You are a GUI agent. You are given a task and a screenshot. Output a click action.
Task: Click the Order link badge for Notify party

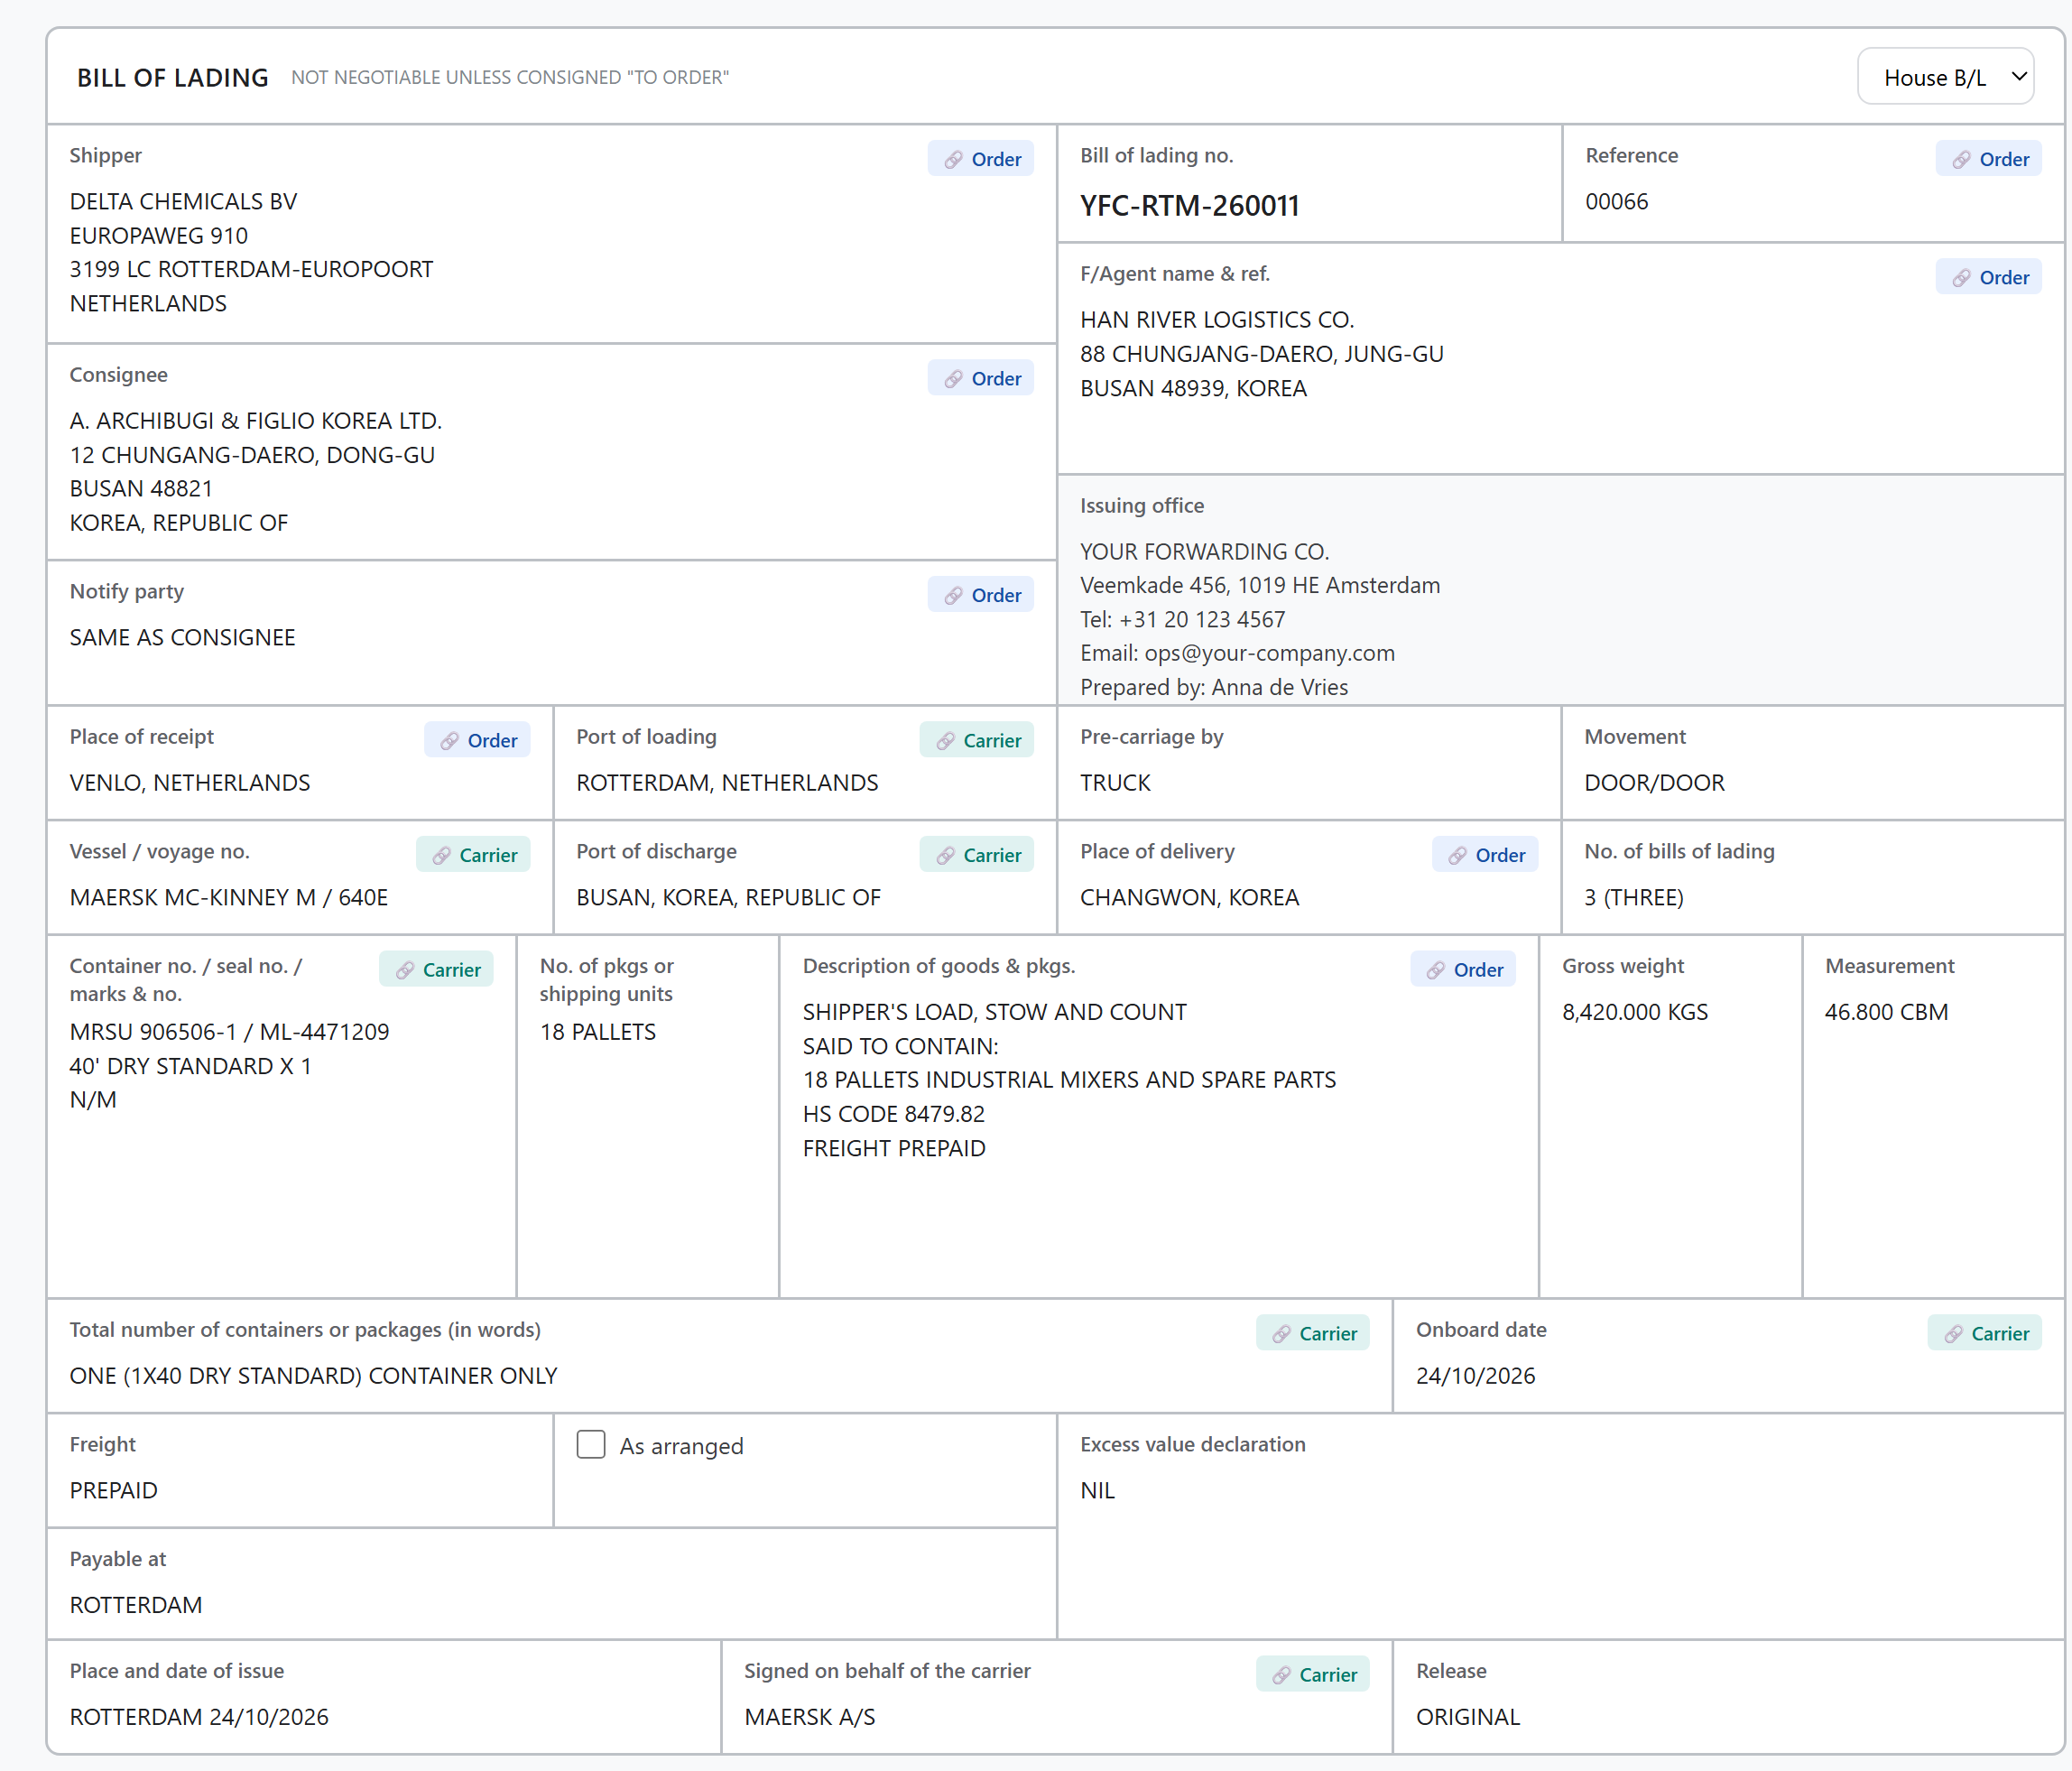click(981, 595)
